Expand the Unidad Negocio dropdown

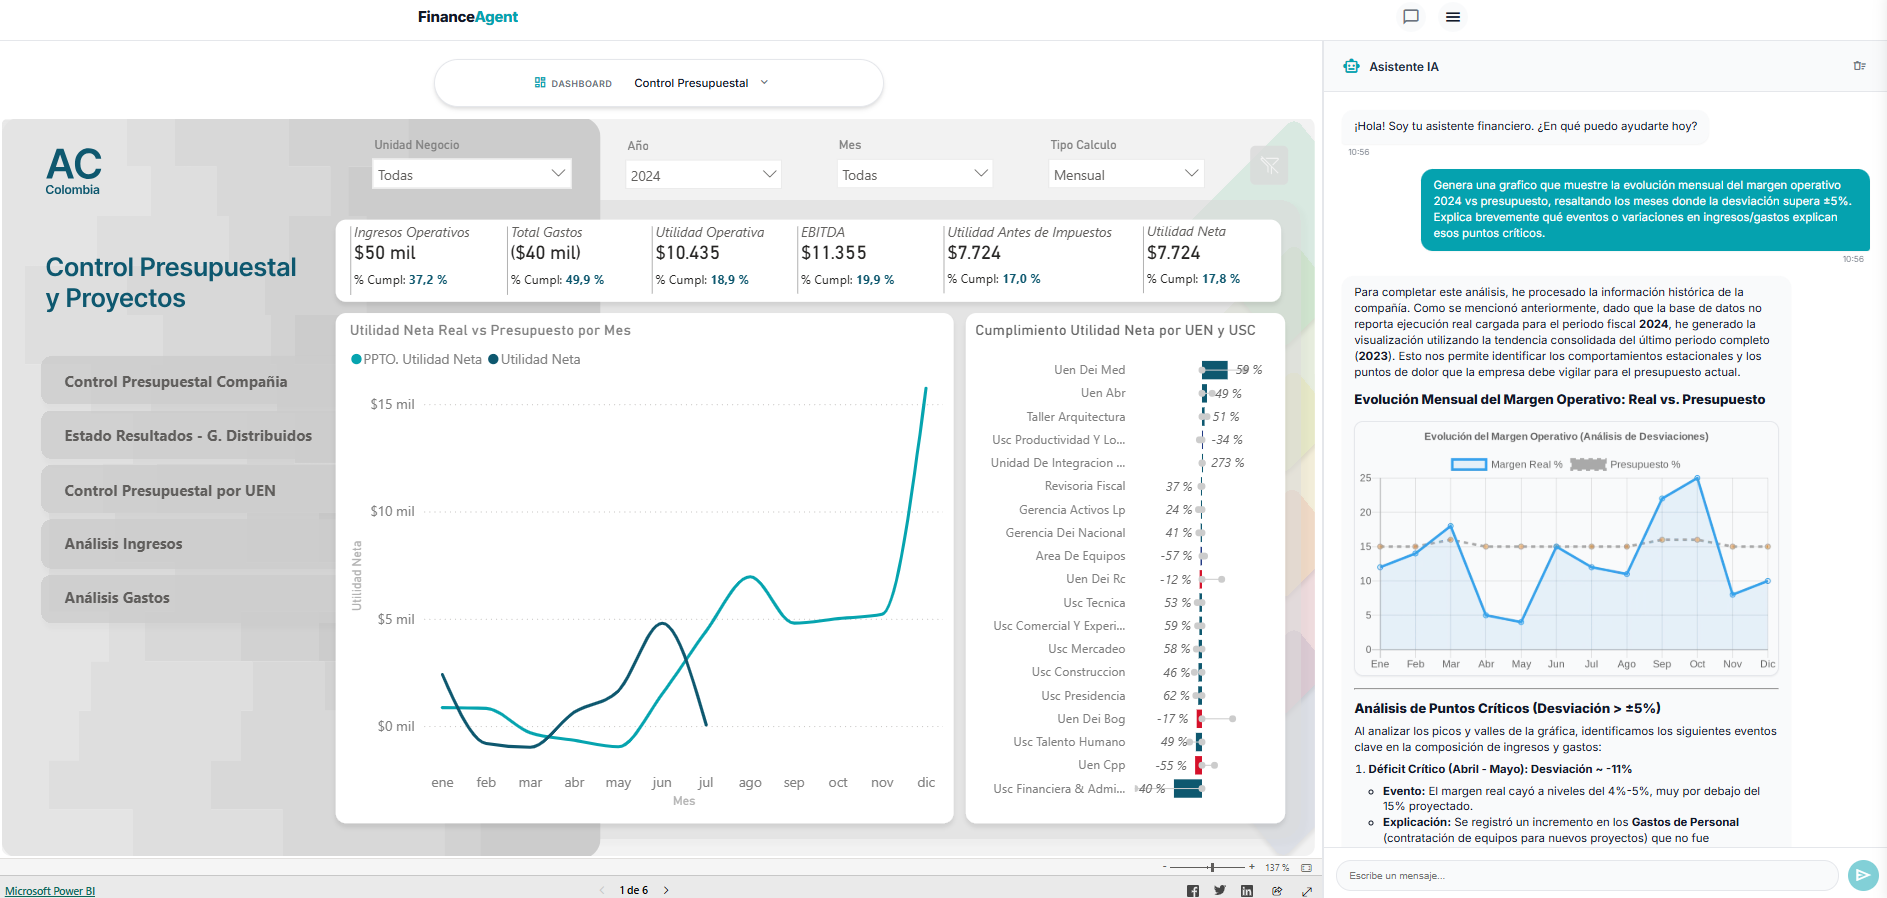(471, 174)
